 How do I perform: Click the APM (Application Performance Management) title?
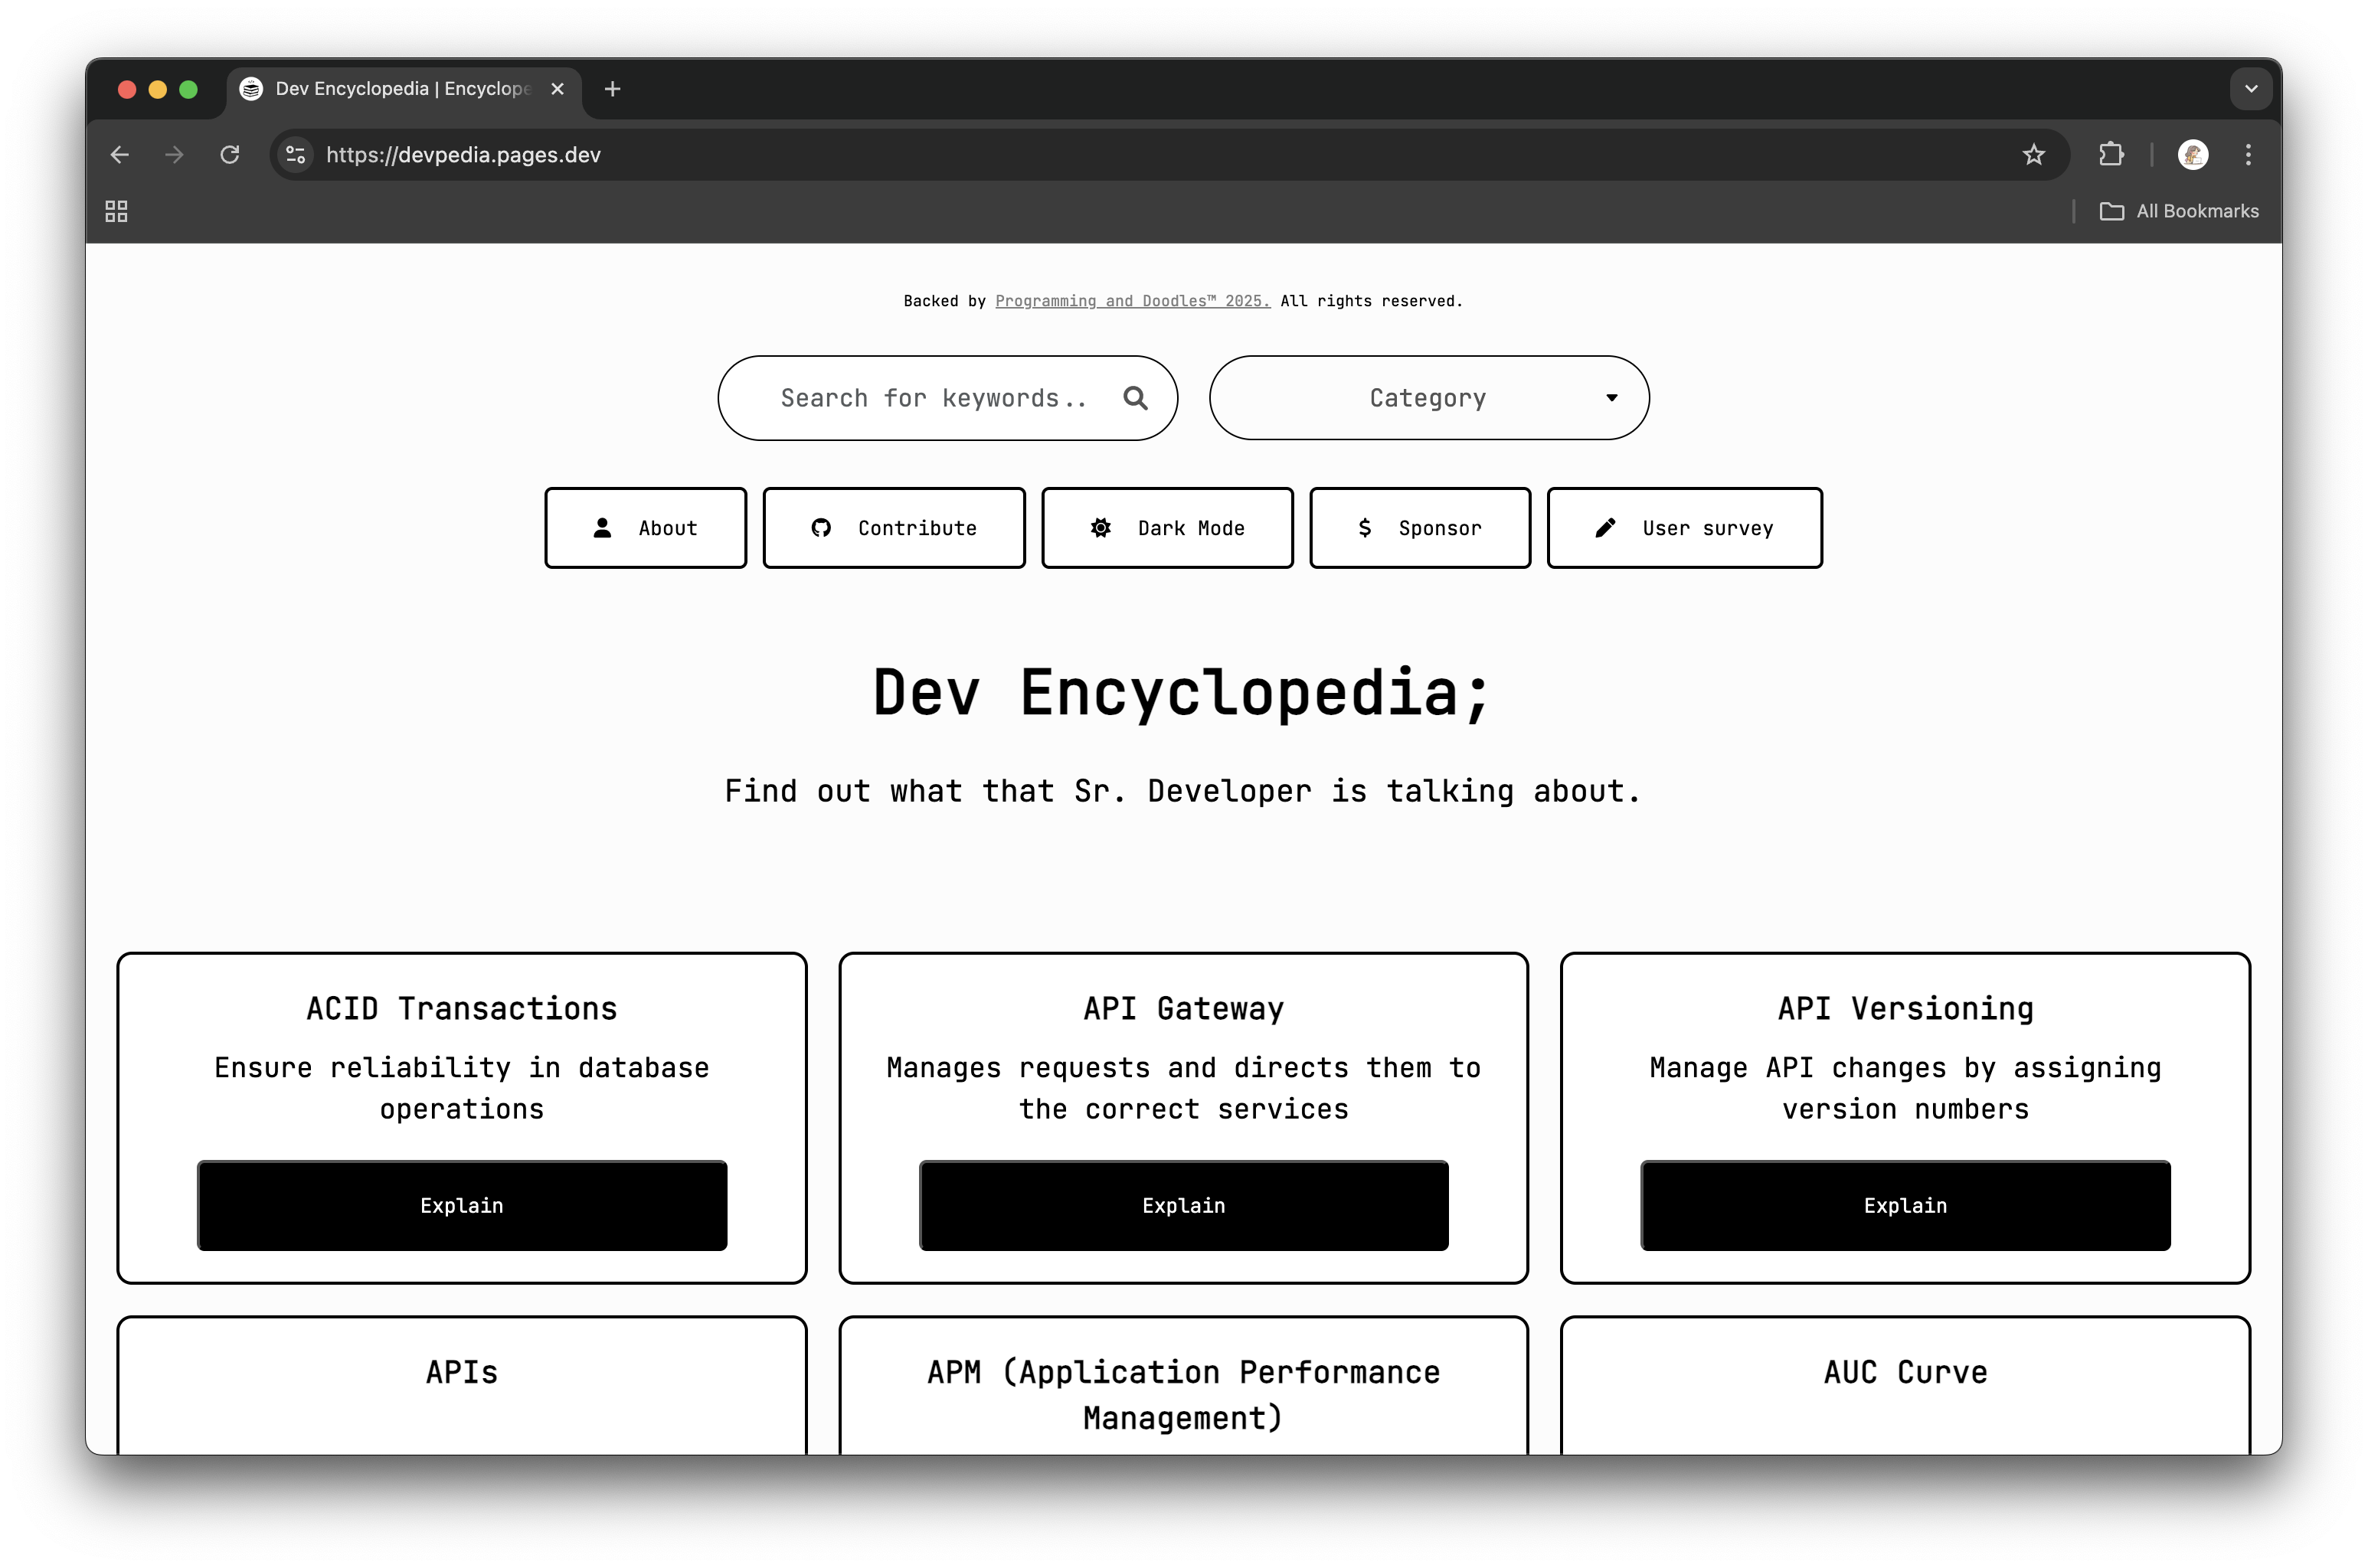pos(1184,1395)
